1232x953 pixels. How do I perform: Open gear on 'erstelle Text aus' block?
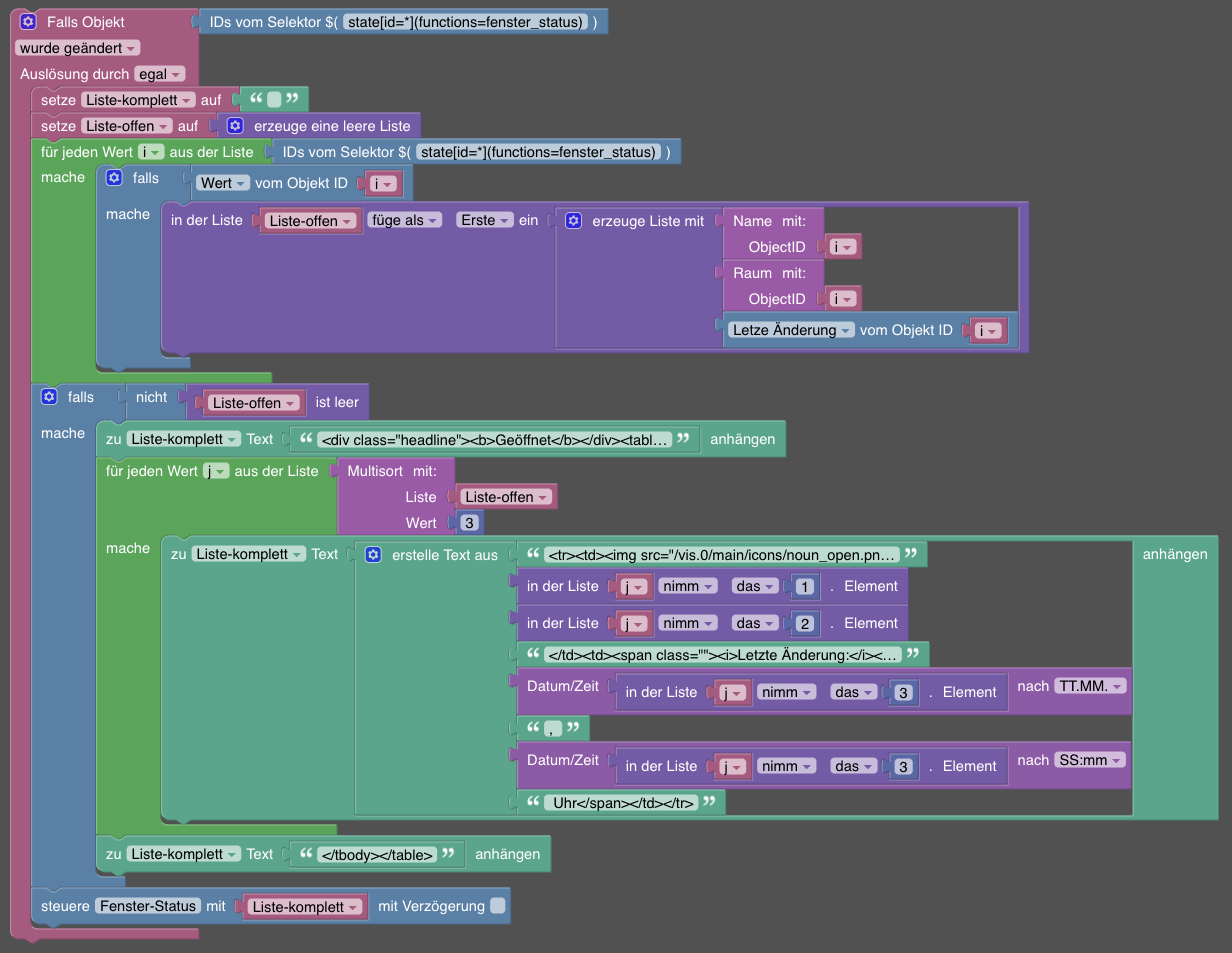pos(373,554)
